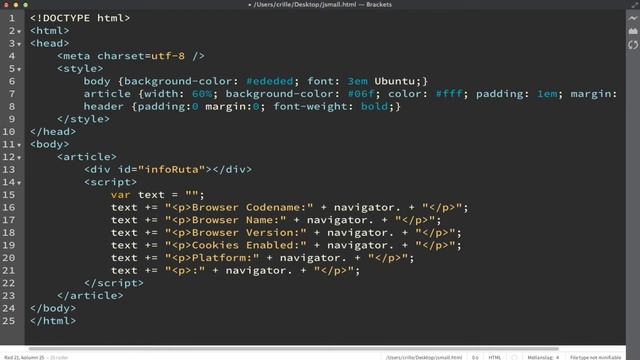Collapse the body tag fold arrow on line 11
Image resolution: width=640 pixels, height=360 pixels.
tap(19, 145)
